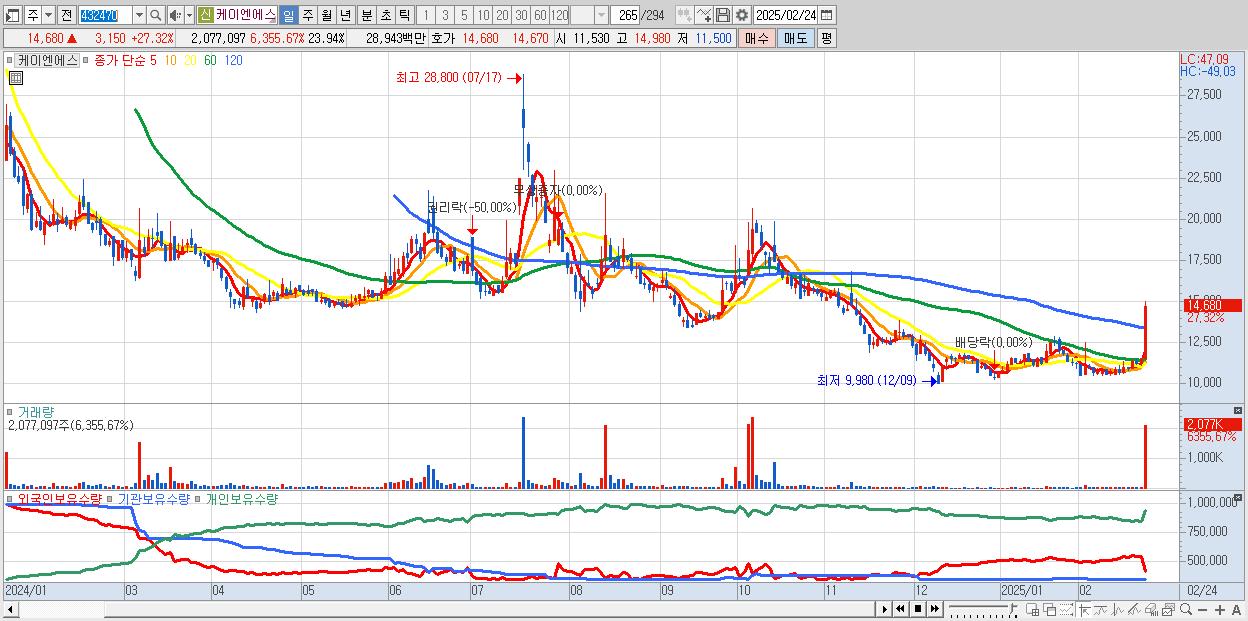1248x621 pixels.
Task: Choose the 1 interval button
Action: pos(425,15)
